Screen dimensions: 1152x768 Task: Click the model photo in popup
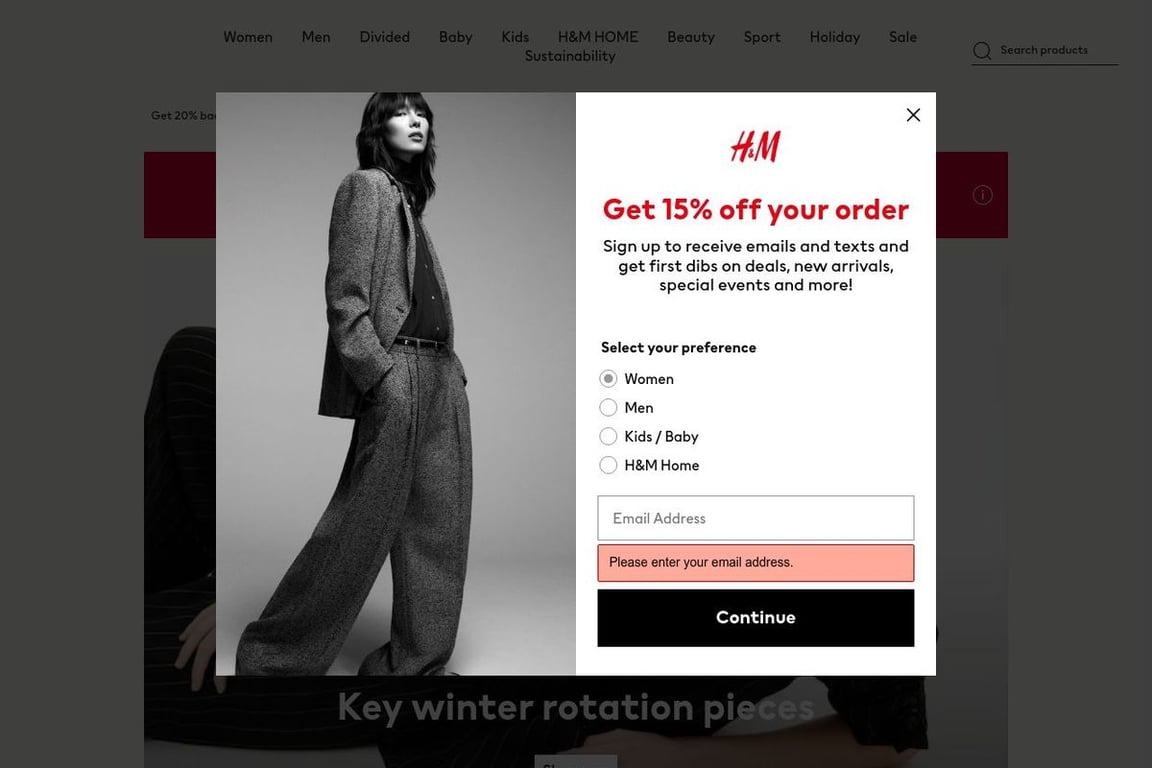(x=395, y=383)
